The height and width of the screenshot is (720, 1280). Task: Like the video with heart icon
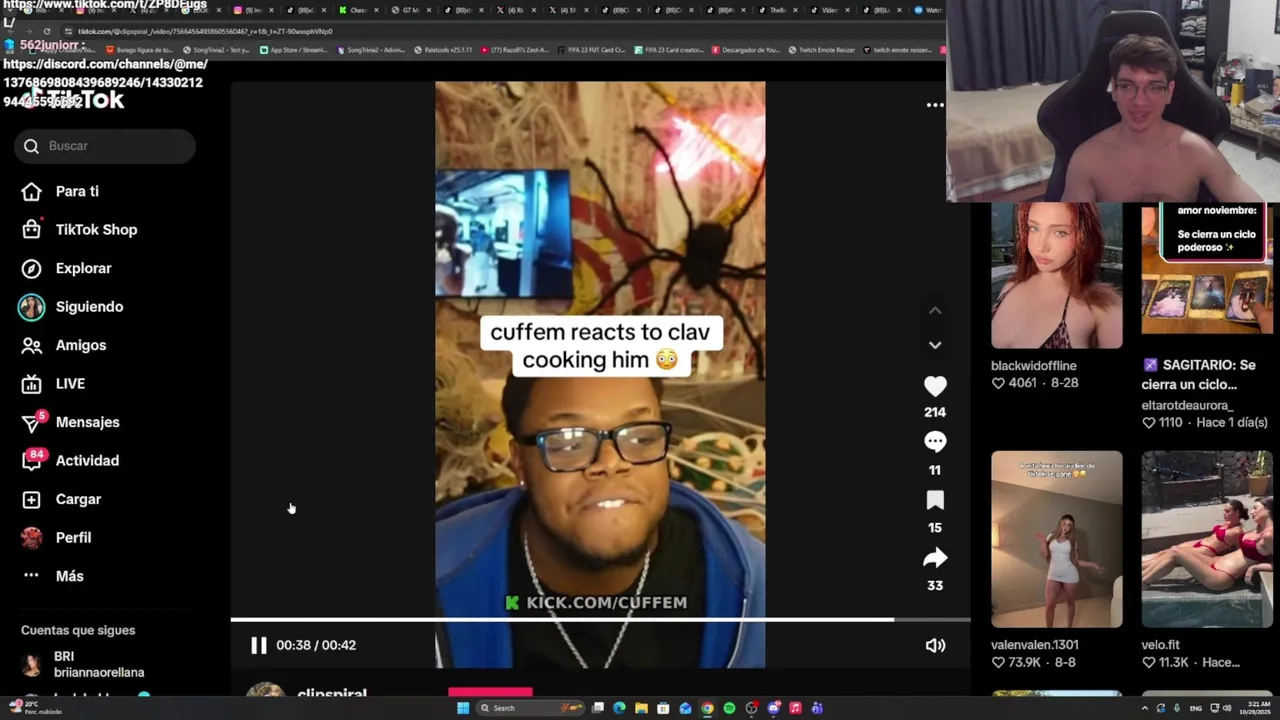point(935,386)
